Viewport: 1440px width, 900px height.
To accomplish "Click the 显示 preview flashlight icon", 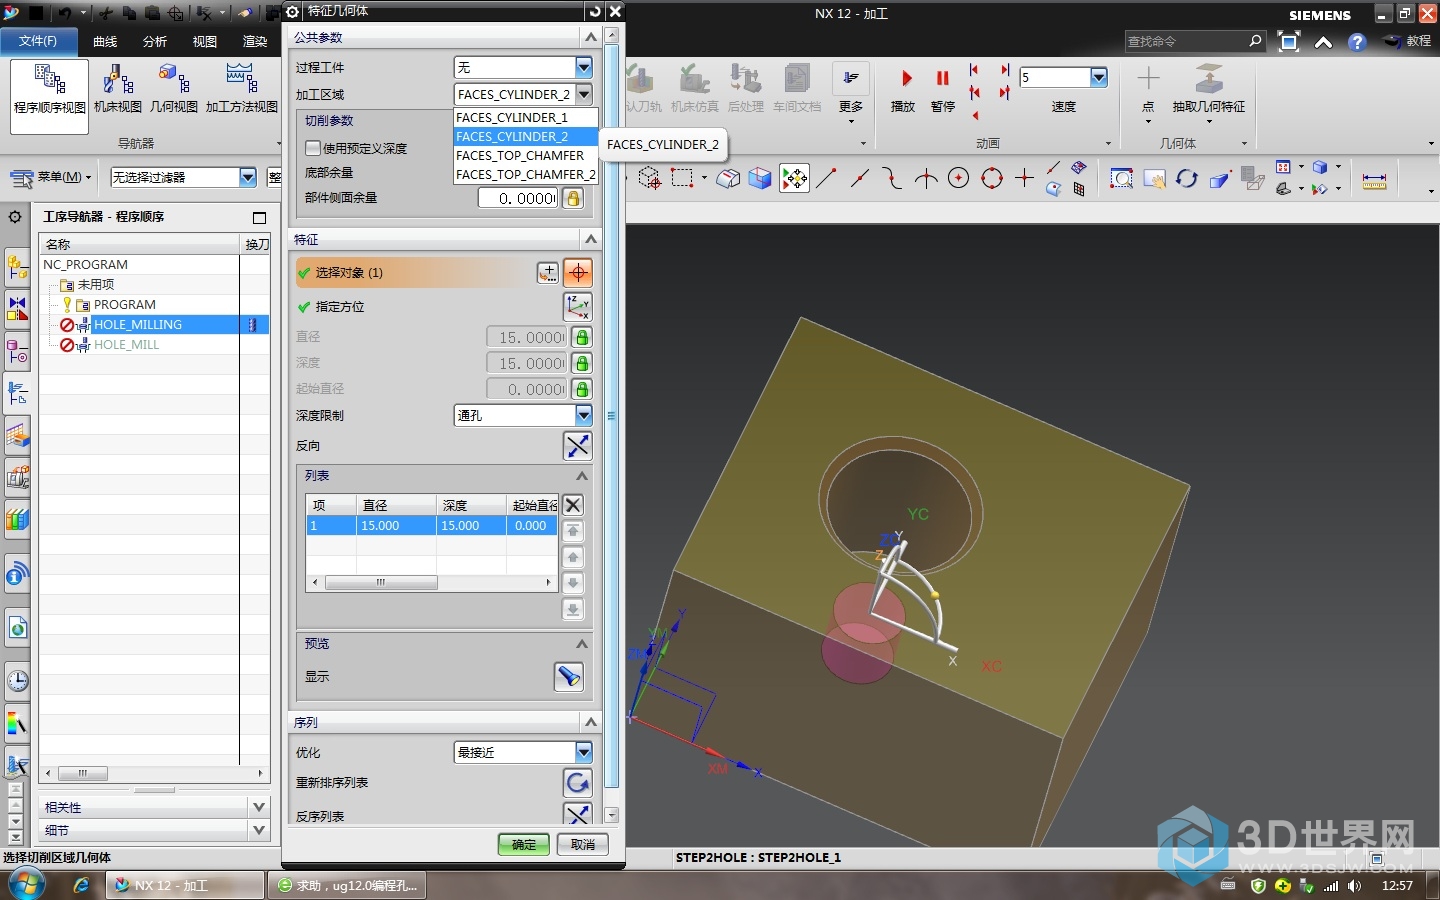I will [569, 677].
